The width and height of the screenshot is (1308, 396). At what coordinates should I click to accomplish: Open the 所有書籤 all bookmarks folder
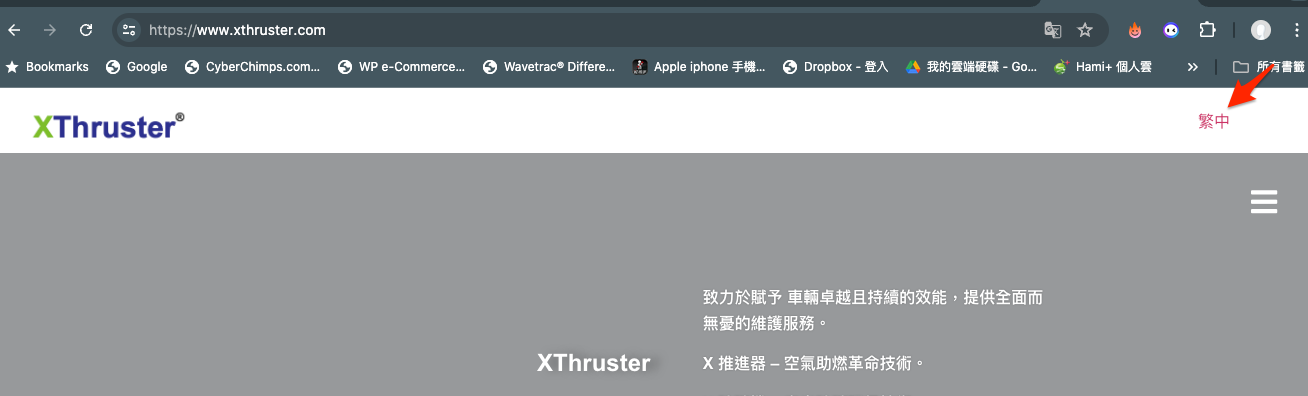[1269, 67]
